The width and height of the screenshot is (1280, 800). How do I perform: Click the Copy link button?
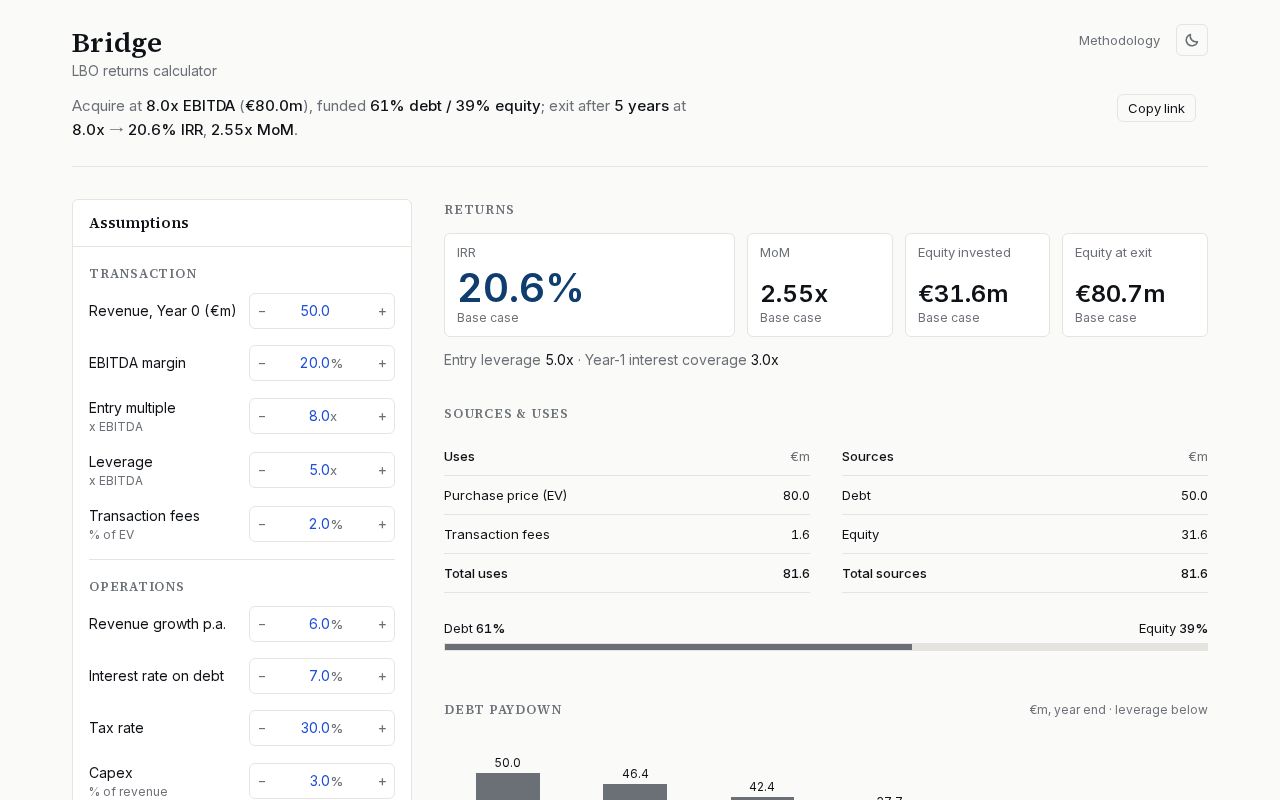1156,108
